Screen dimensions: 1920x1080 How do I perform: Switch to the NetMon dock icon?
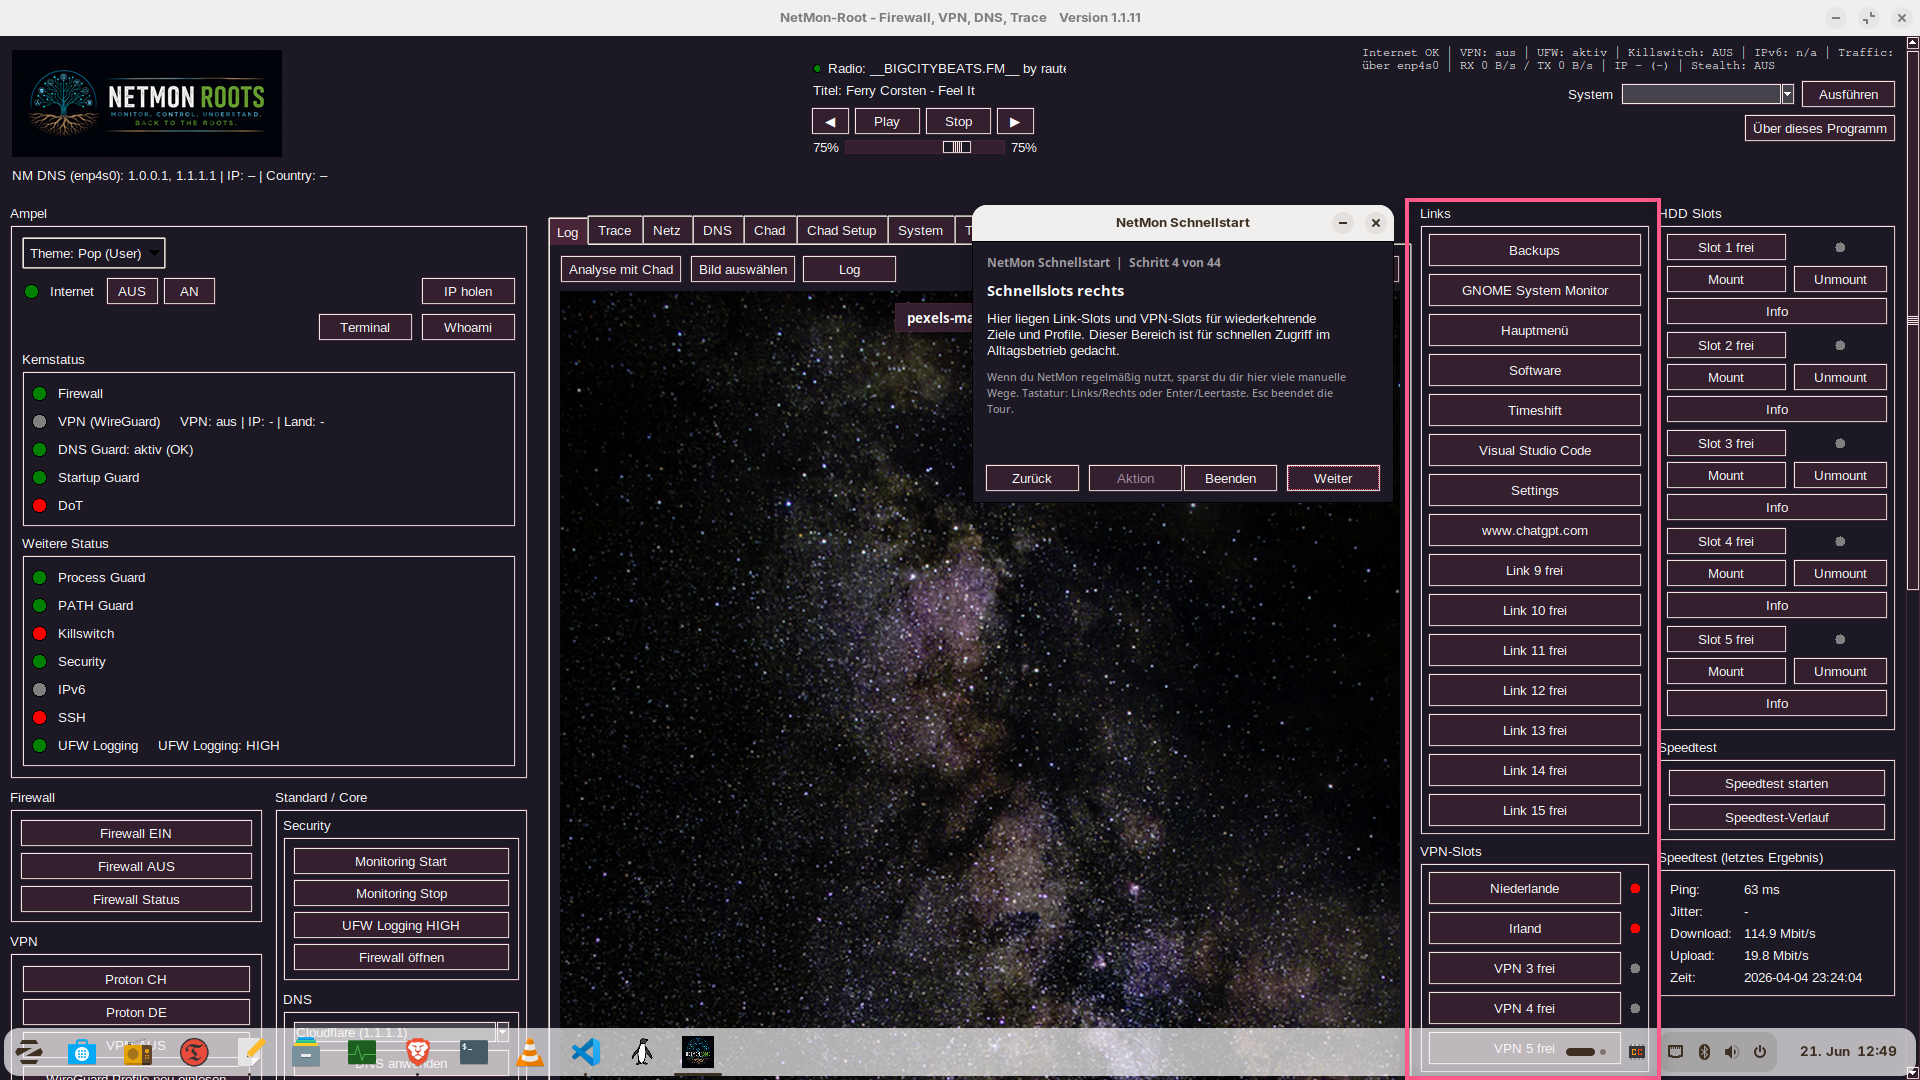(698, 1052)
